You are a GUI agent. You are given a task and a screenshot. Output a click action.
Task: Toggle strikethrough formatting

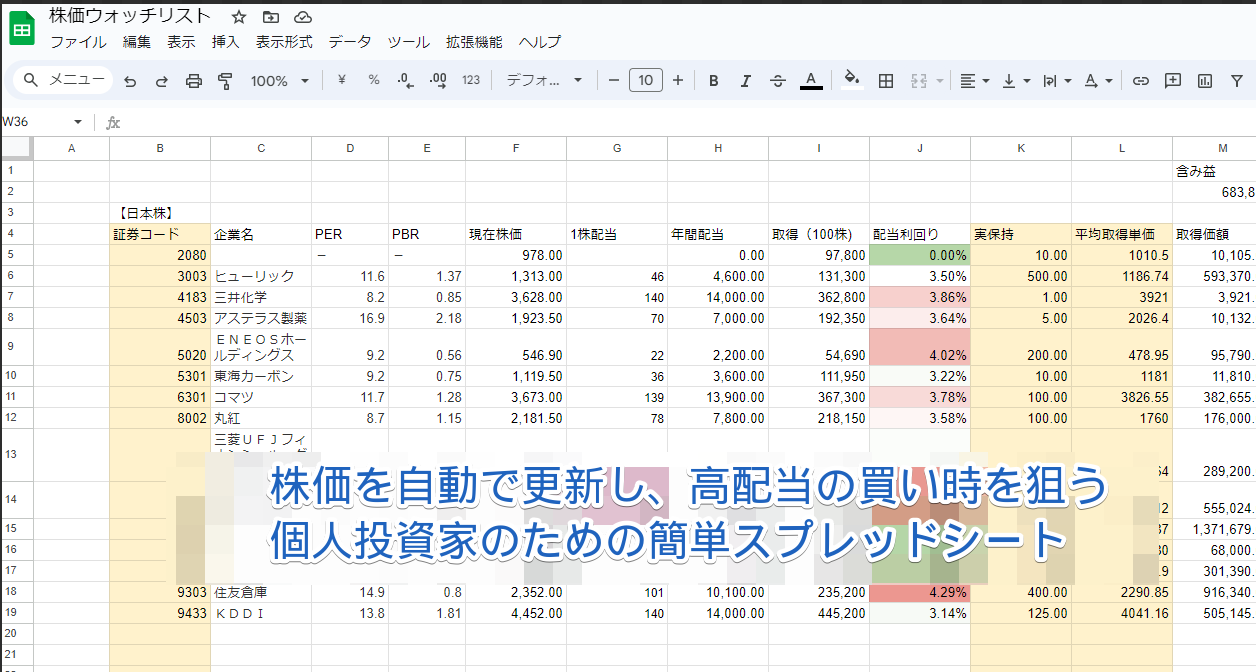point(778,80)
